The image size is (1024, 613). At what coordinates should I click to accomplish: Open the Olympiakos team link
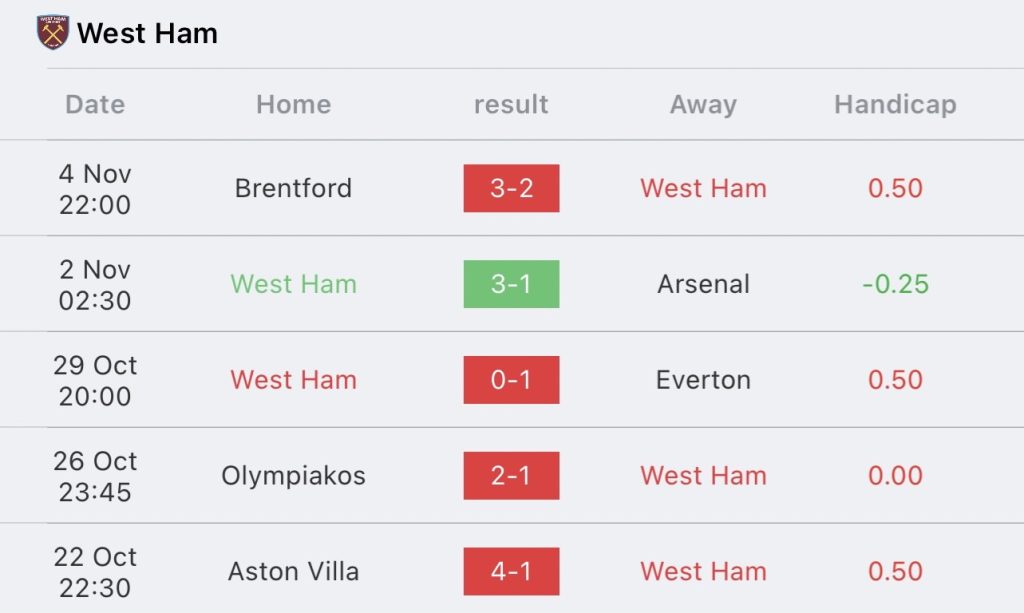tap(293, 476)
